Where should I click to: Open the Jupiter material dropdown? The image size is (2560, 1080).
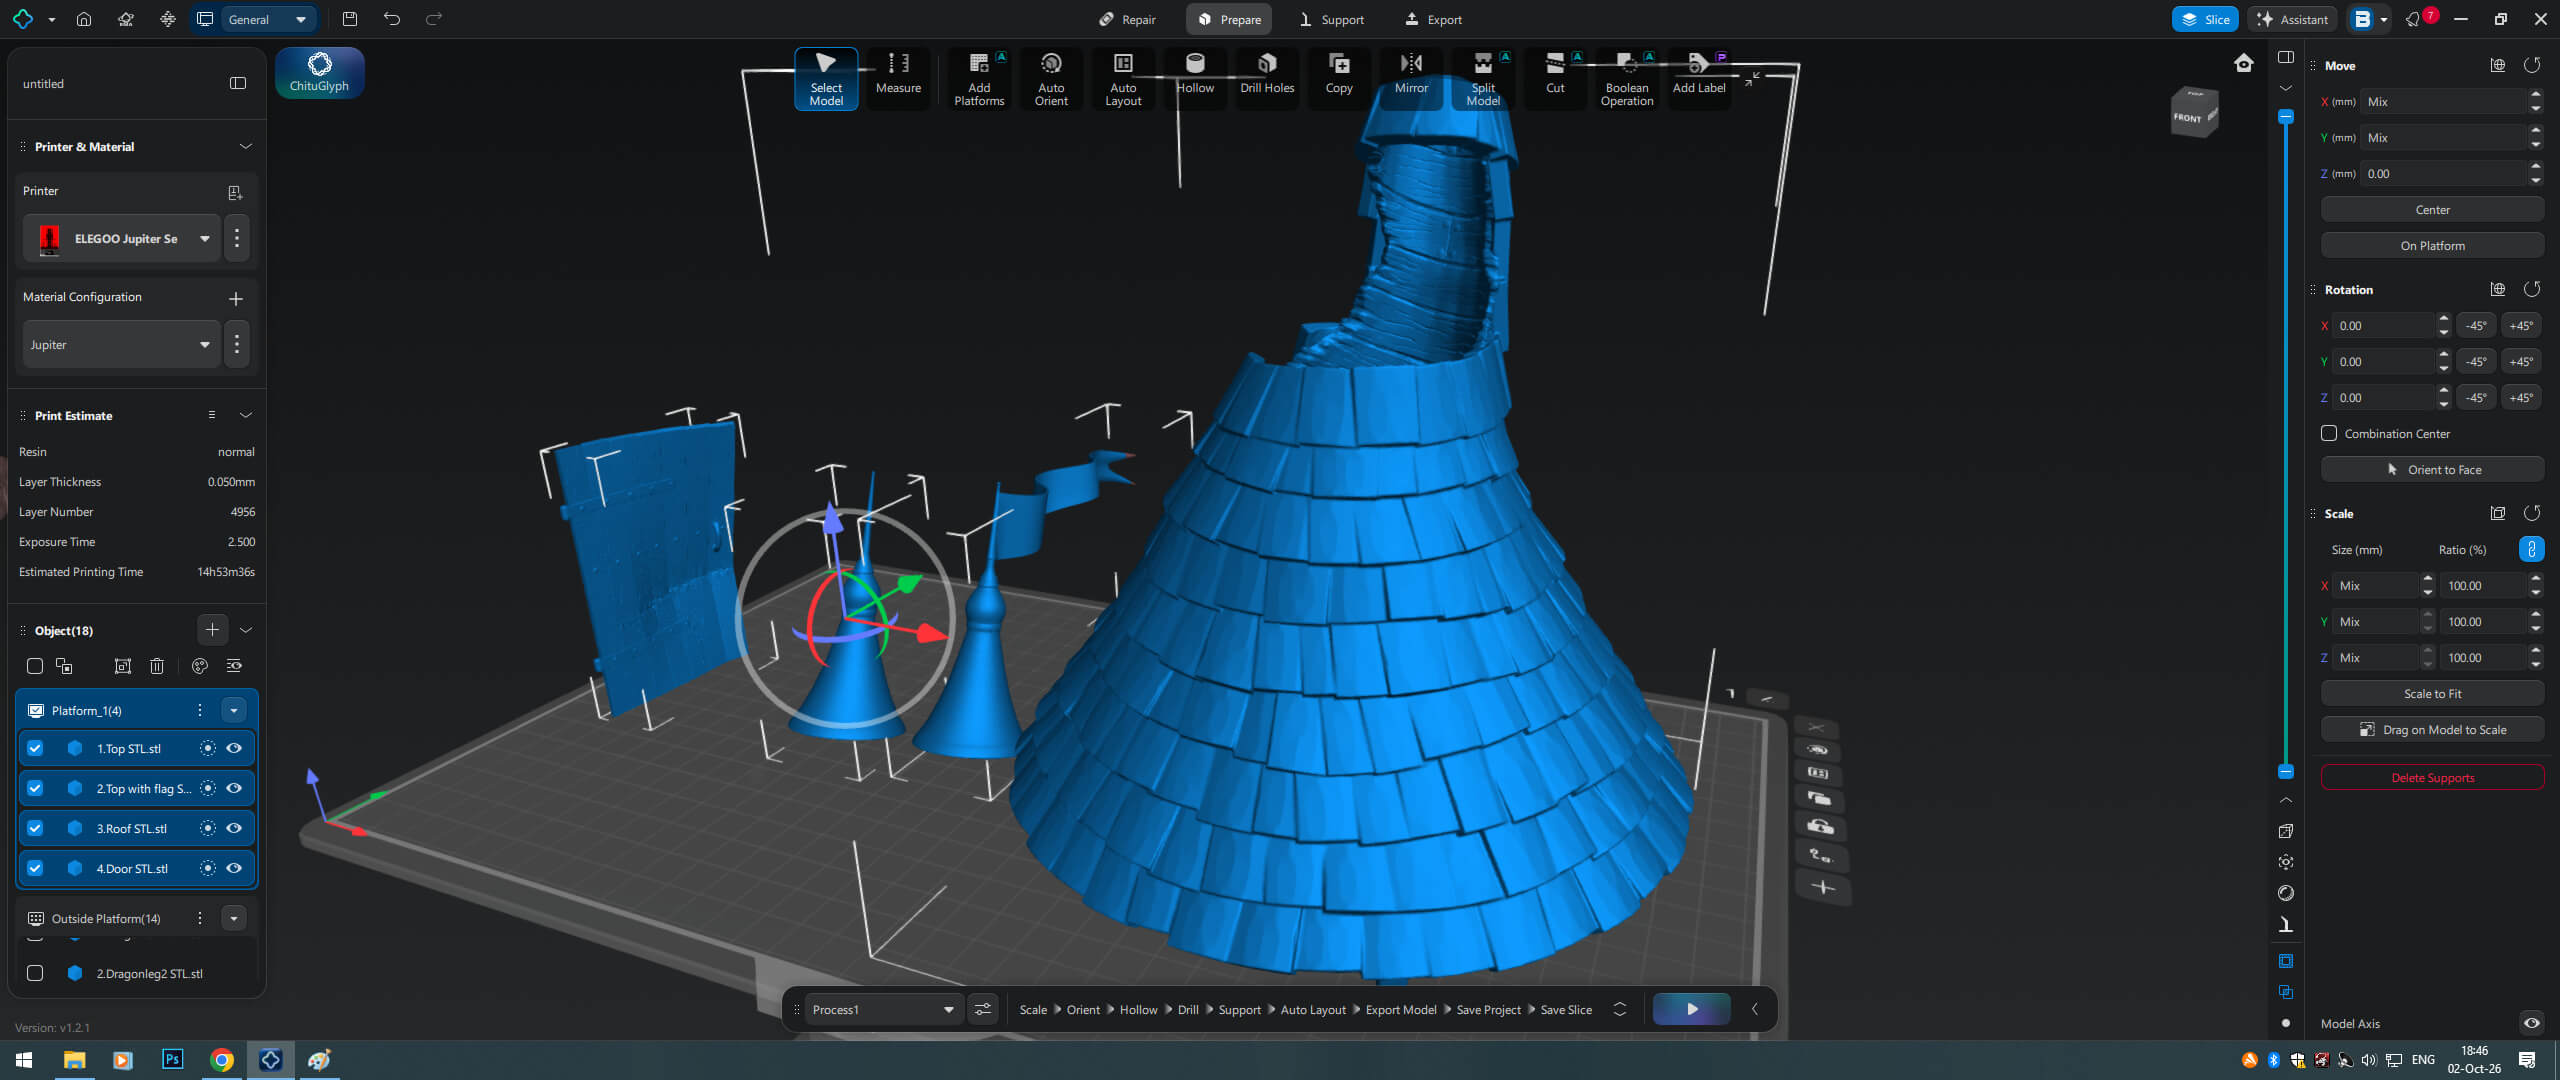pos(121,345)
